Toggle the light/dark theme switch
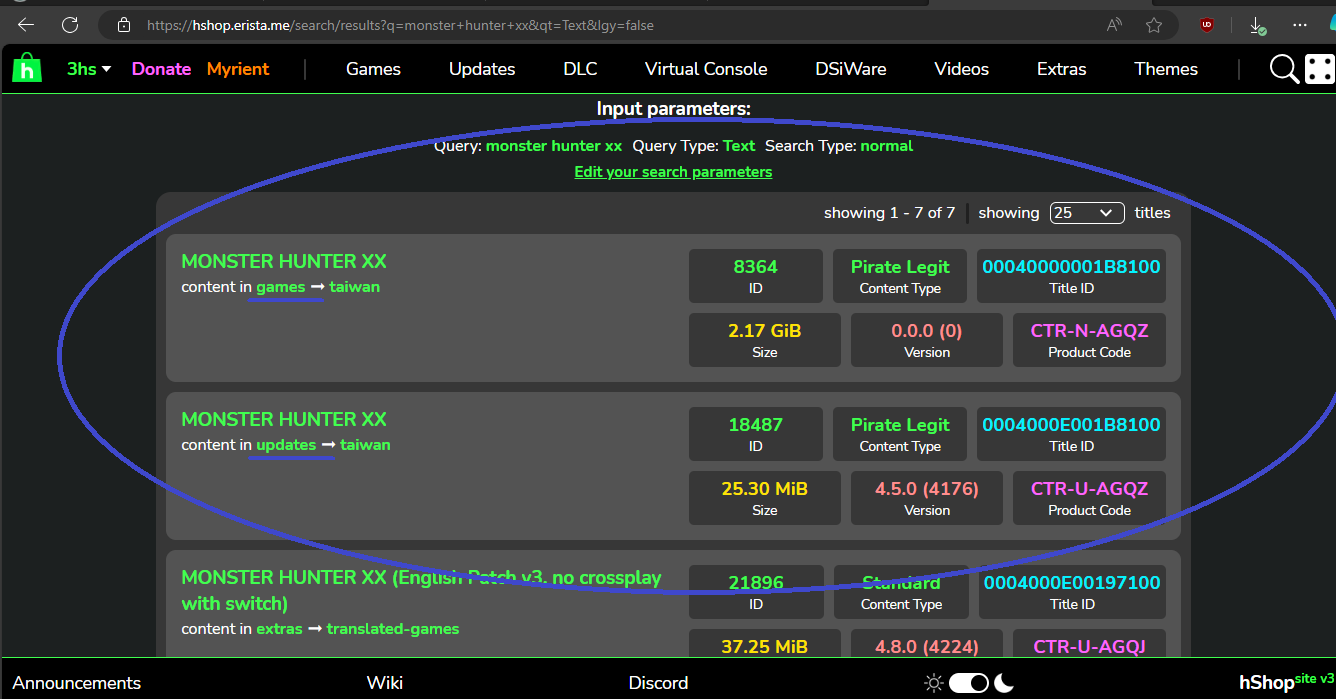 click(x=969, y=683)
